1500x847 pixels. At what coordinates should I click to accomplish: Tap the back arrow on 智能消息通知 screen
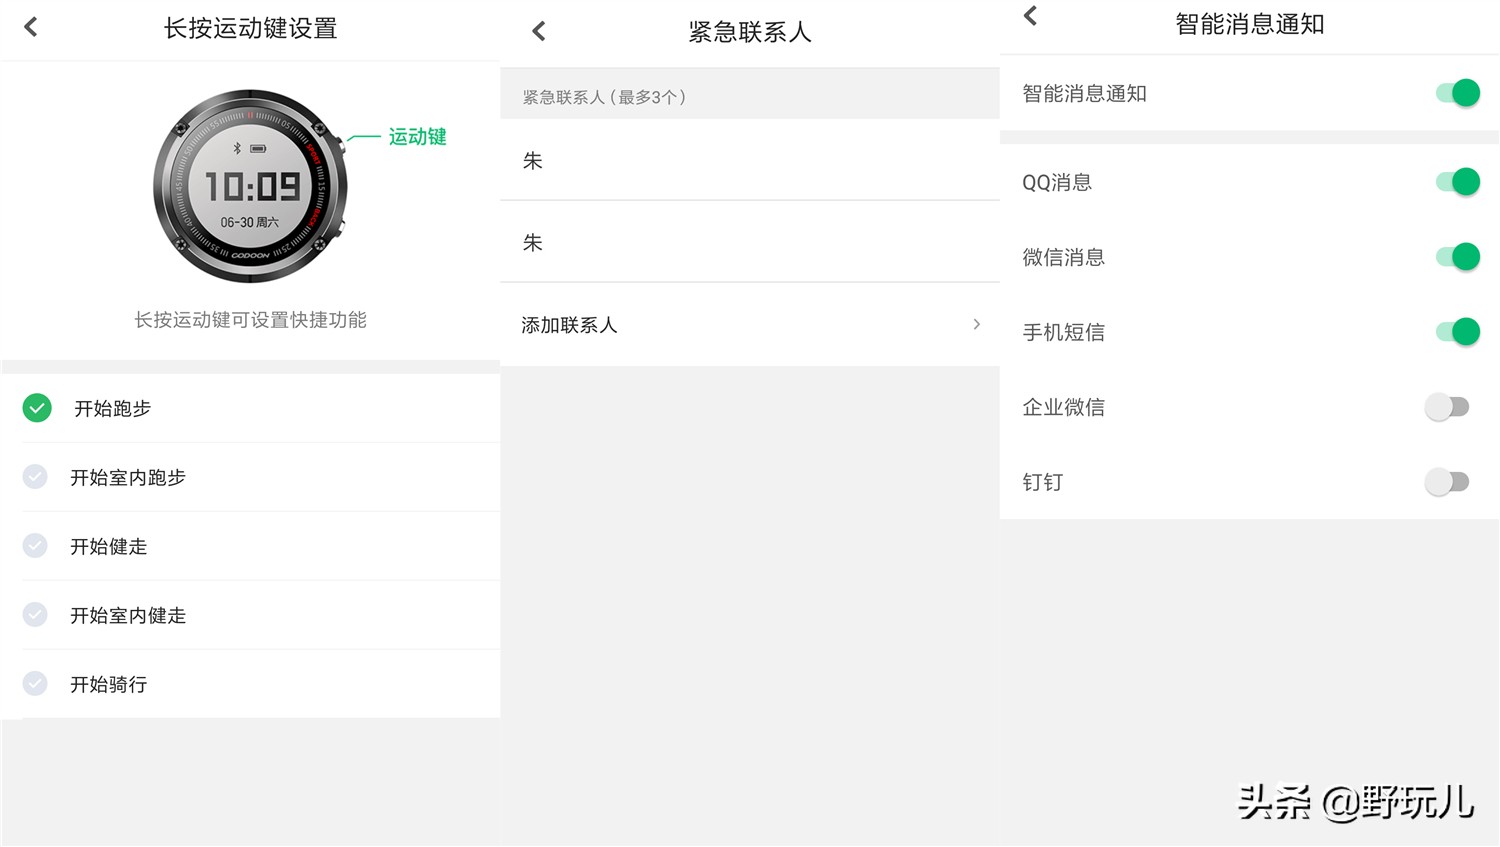pyautogui.click(x=1029, y=17)
